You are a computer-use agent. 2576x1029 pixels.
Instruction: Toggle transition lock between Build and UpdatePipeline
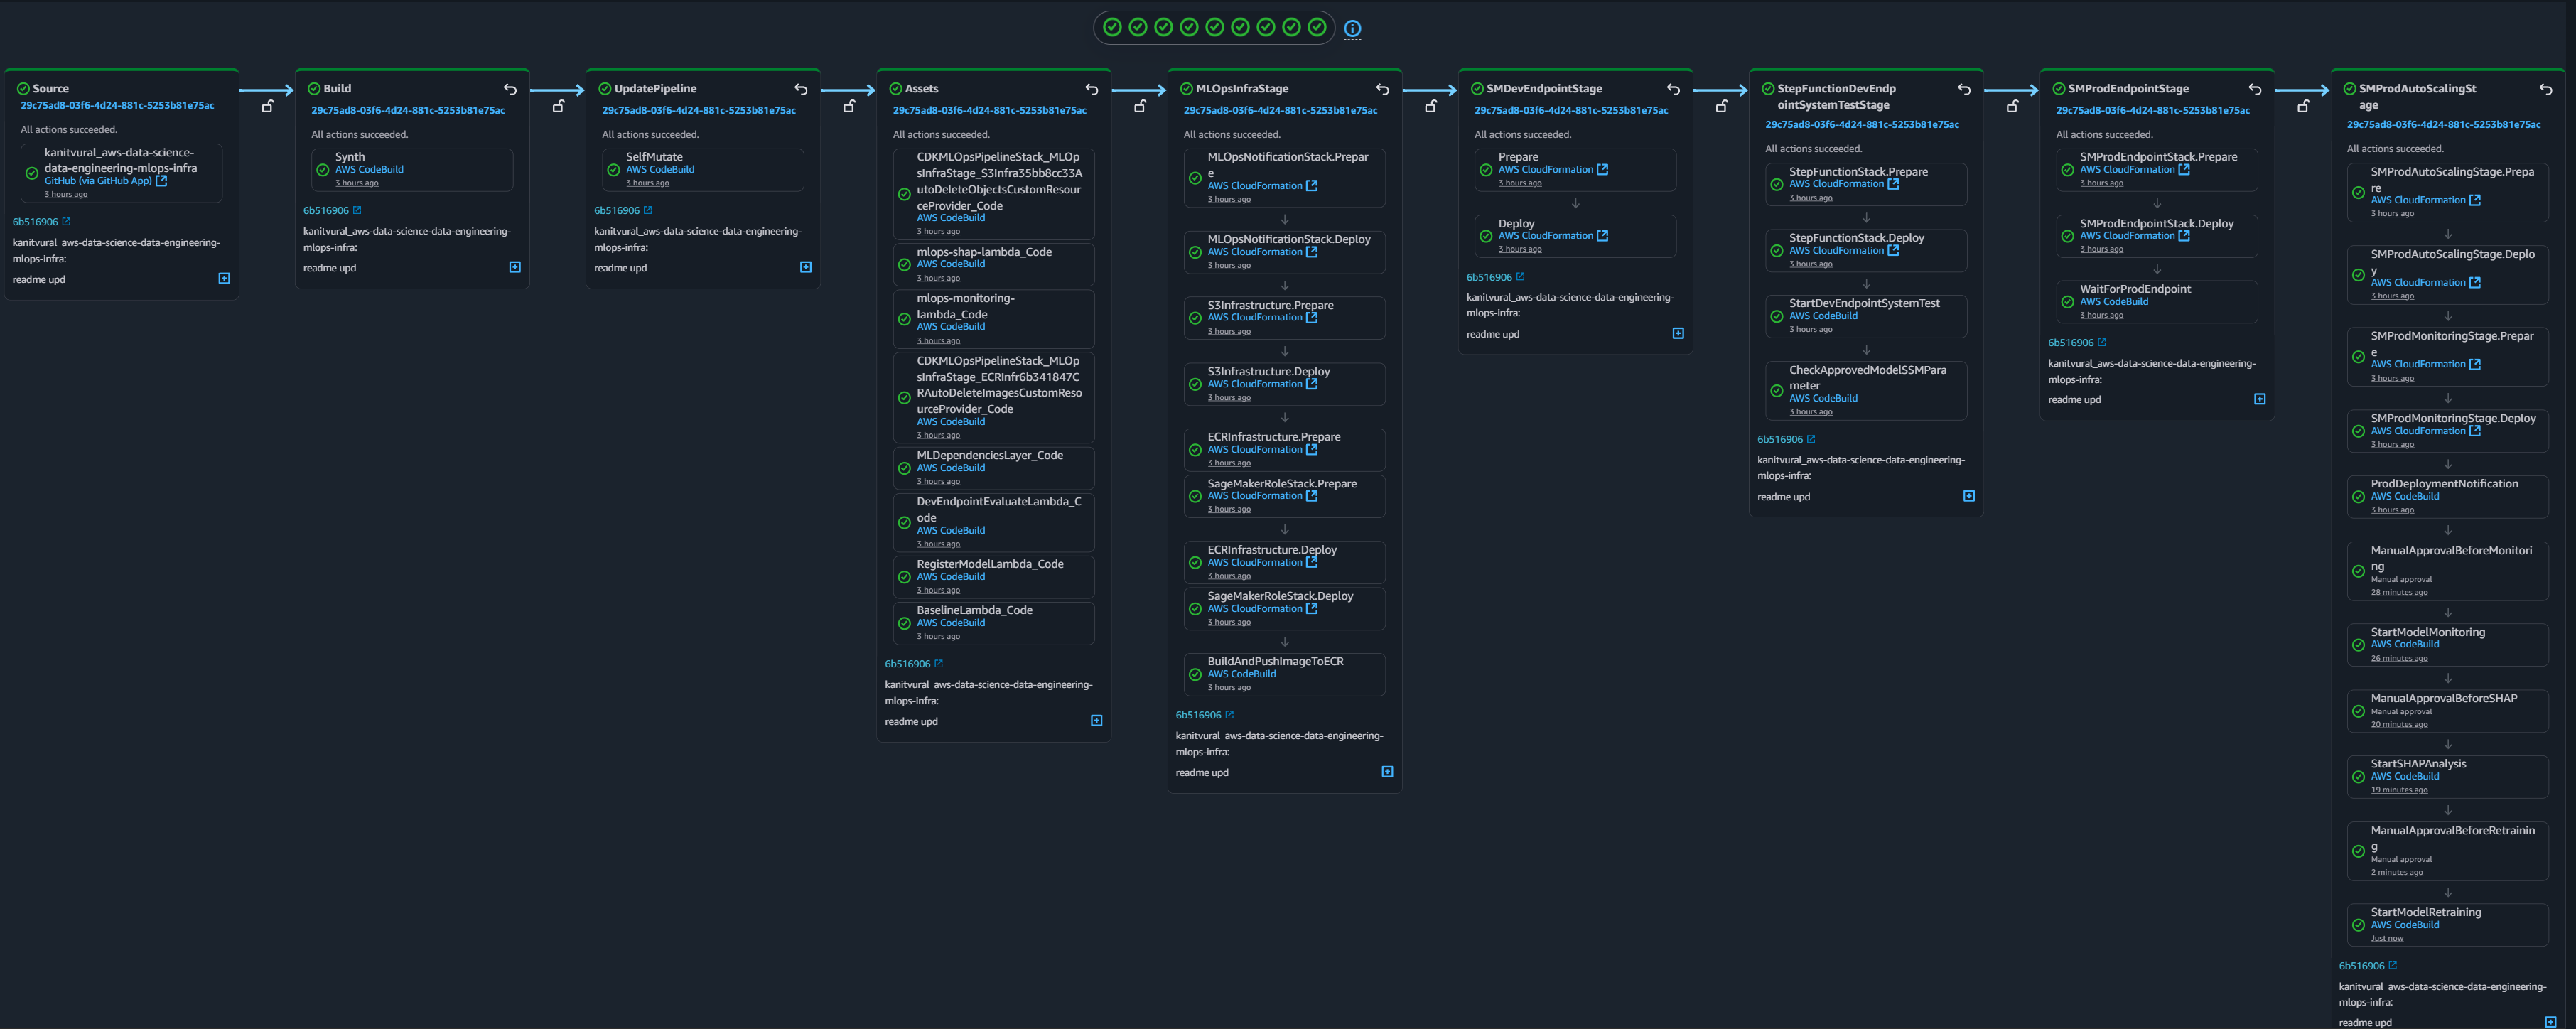(x=558, y=106)
